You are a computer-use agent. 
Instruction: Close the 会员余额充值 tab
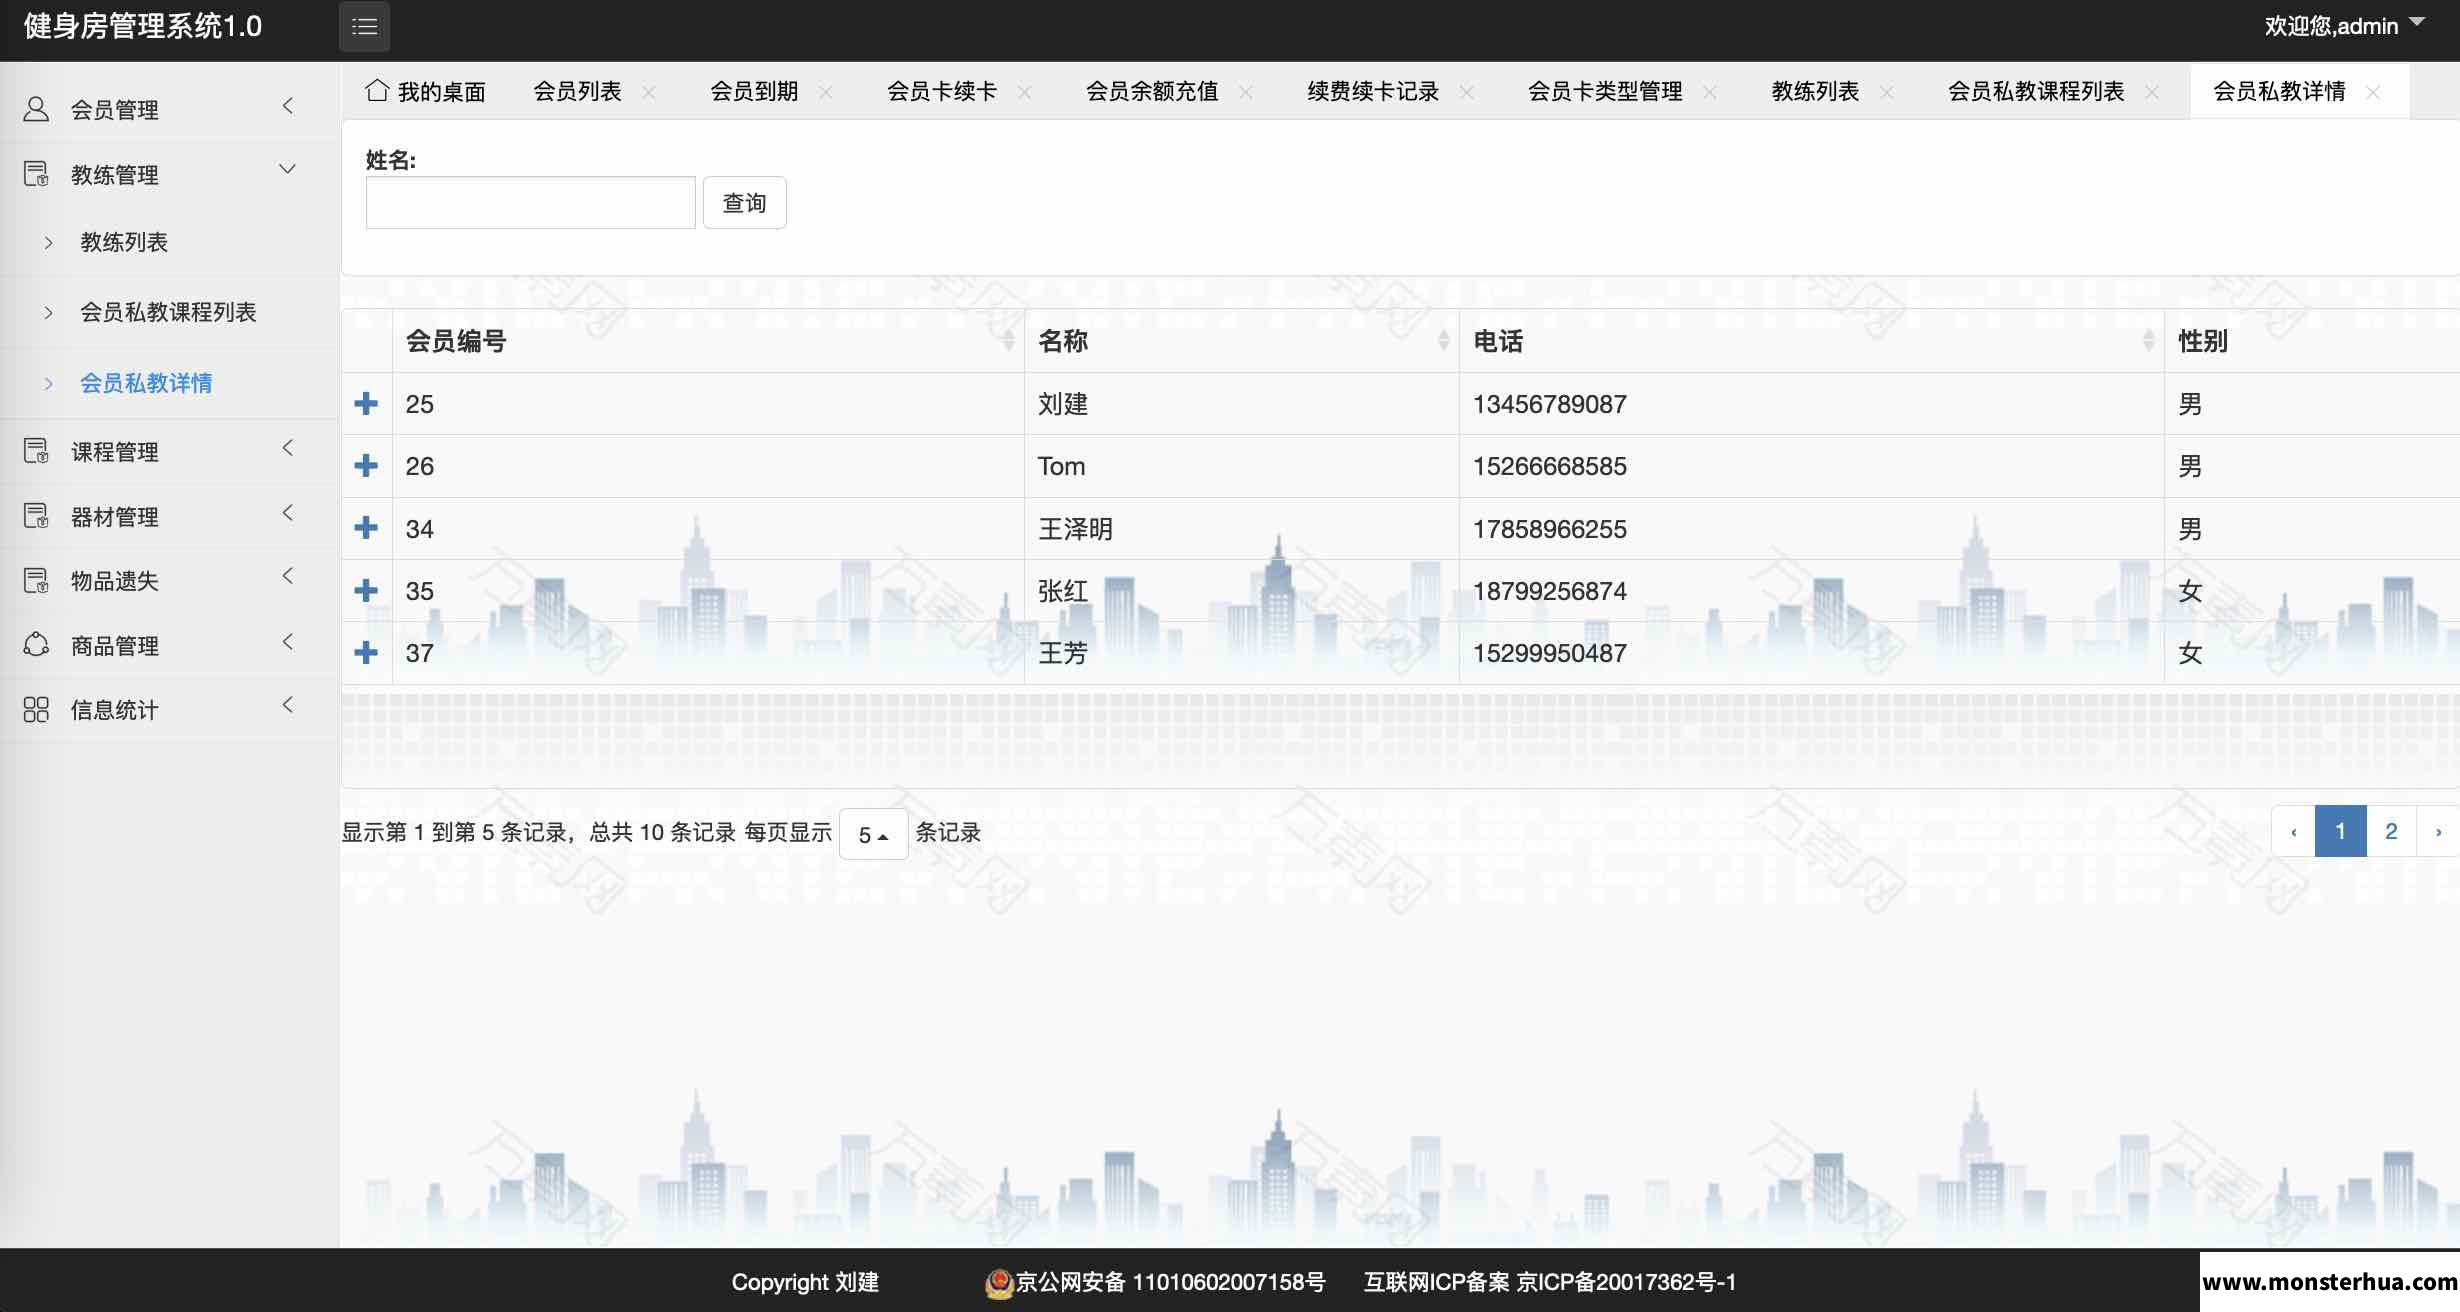tap(1246, 92)
